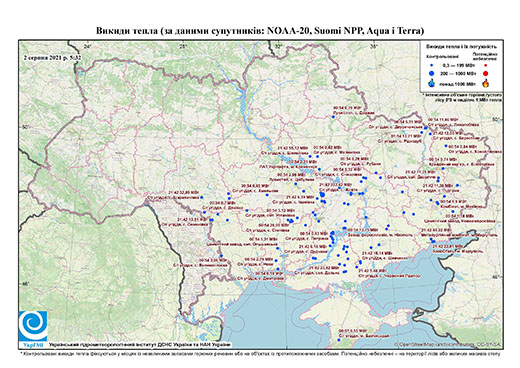Click the blue spiral institute logo
This screenshot has height=368, width=520.
(33, 325)
